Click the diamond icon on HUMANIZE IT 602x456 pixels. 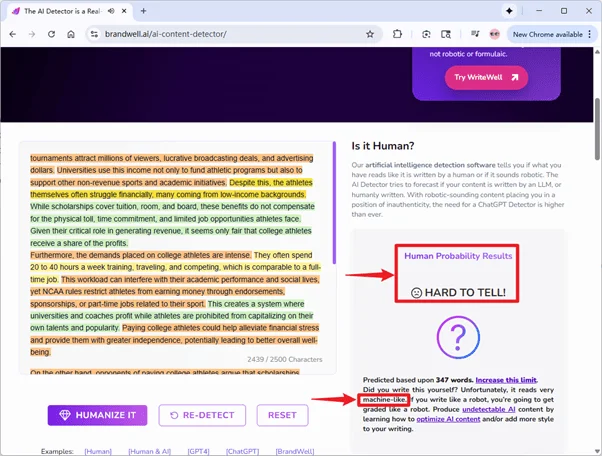coord(65,415)
